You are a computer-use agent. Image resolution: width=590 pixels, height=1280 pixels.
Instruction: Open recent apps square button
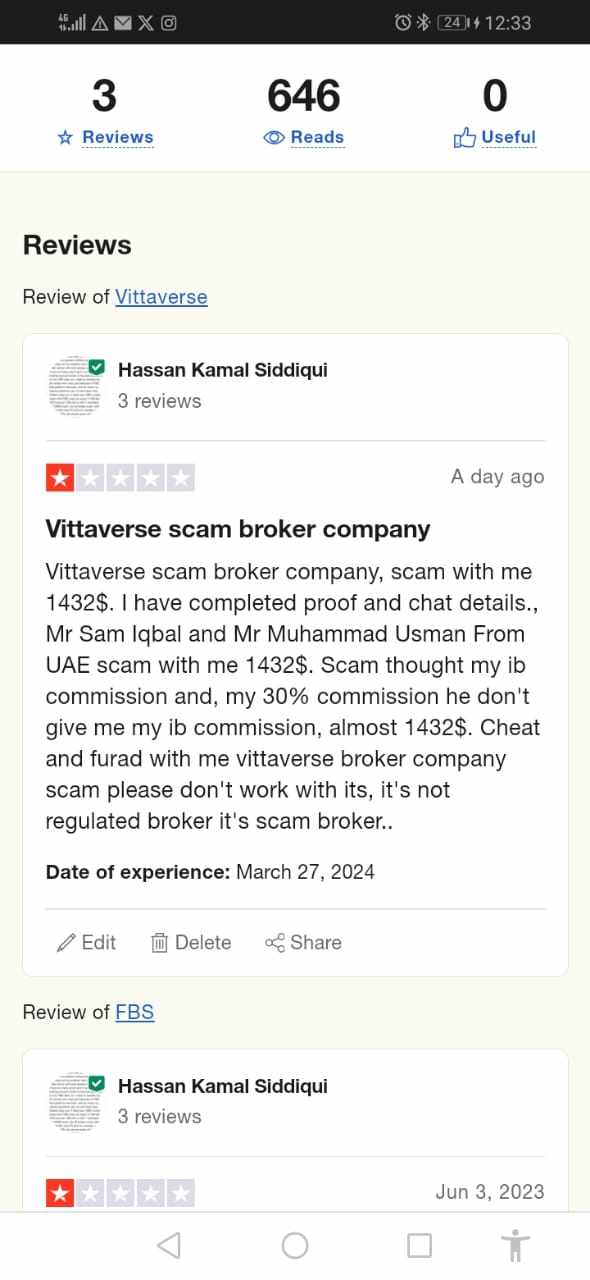click(x=420, y=1245)
